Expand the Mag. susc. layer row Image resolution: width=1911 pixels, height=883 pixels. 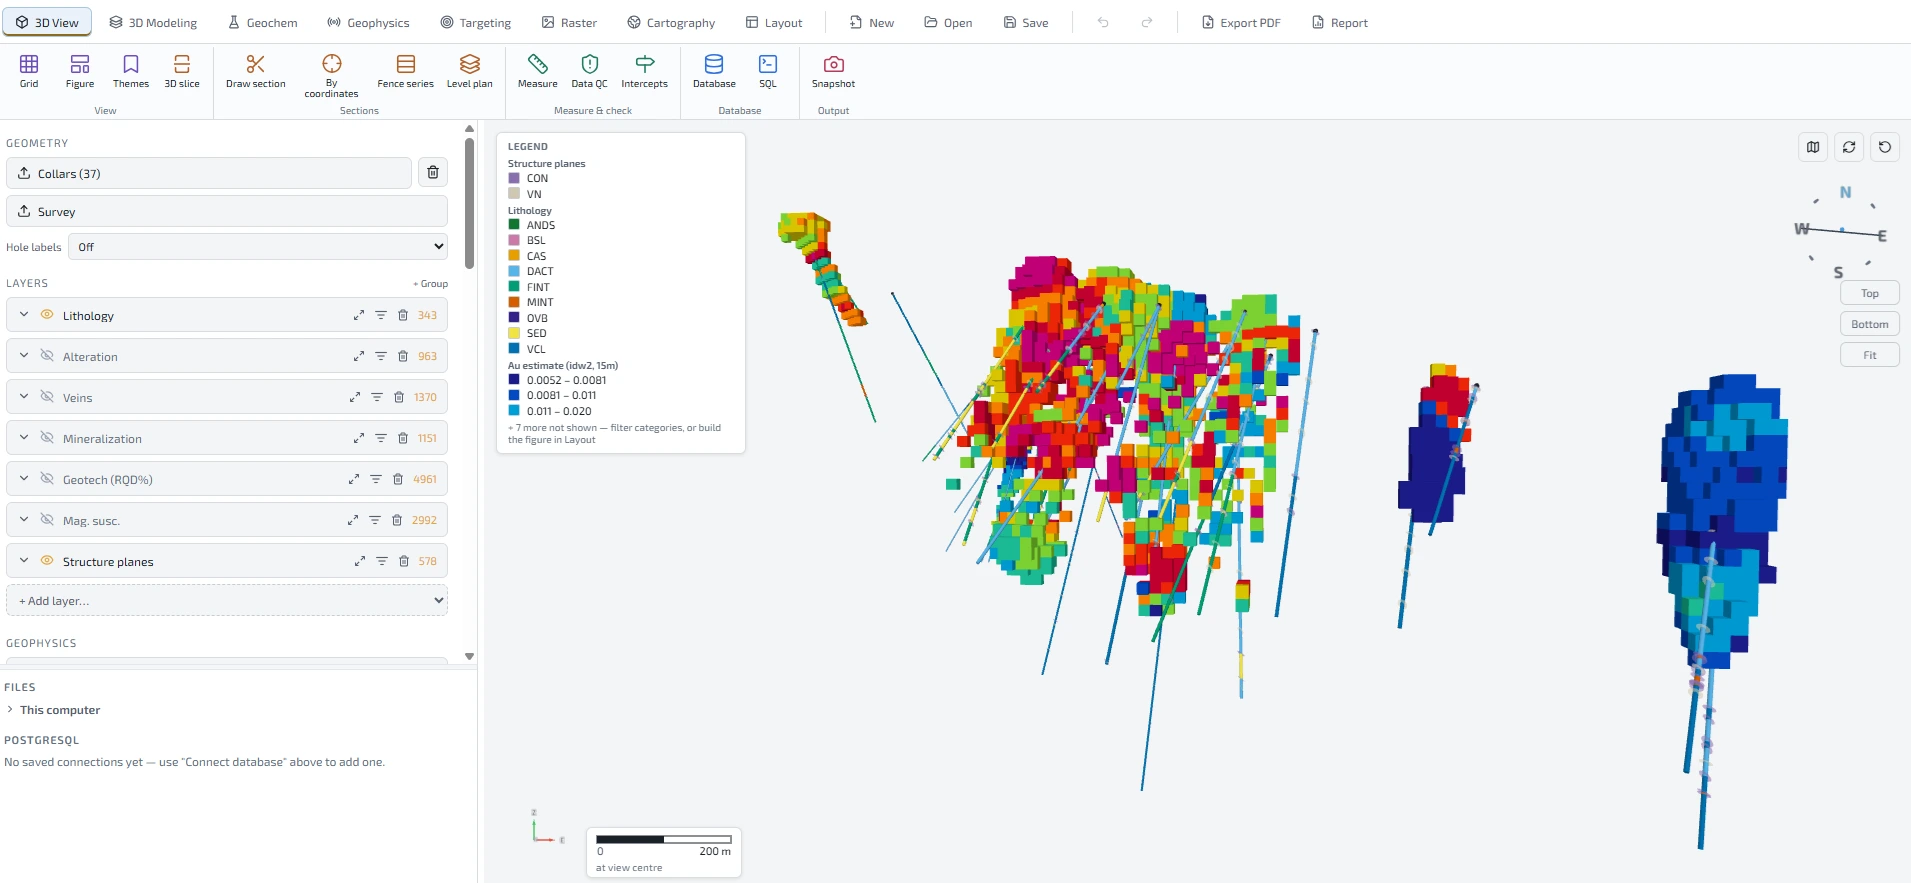point(24,519)
